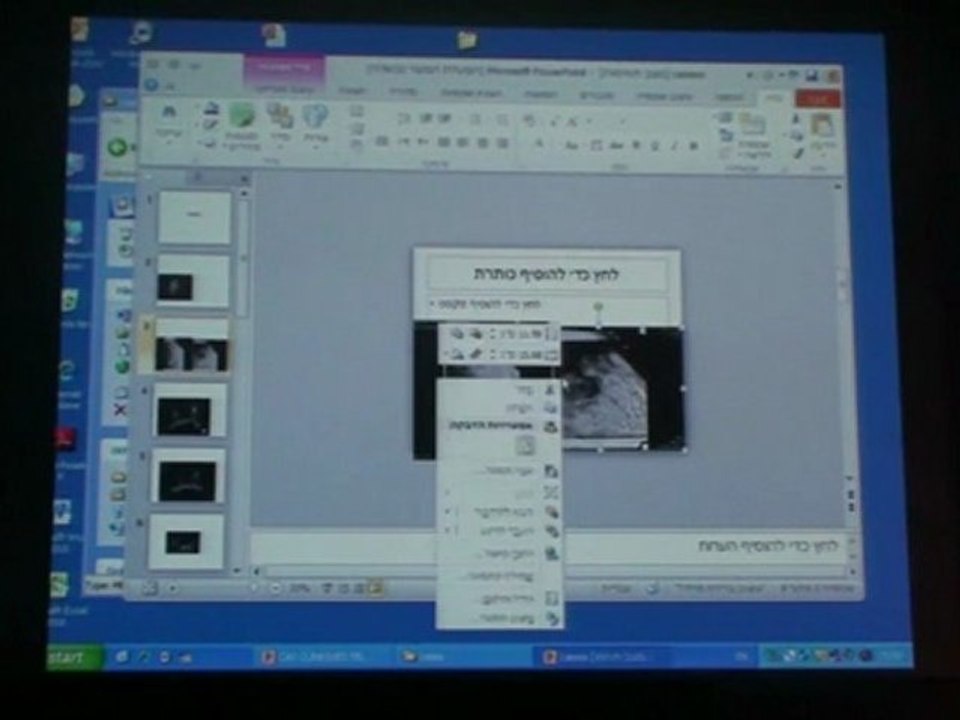Click the Cut entry in the context menu
This screenshot has width=960, height=720.
499,390
